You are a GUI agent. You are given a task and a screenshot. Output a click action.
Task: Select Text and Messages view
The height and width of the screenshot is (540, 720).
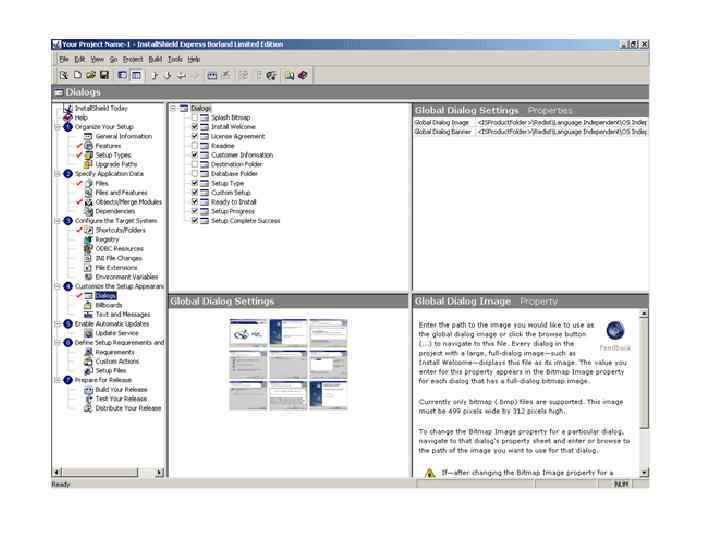coord(123,315)
